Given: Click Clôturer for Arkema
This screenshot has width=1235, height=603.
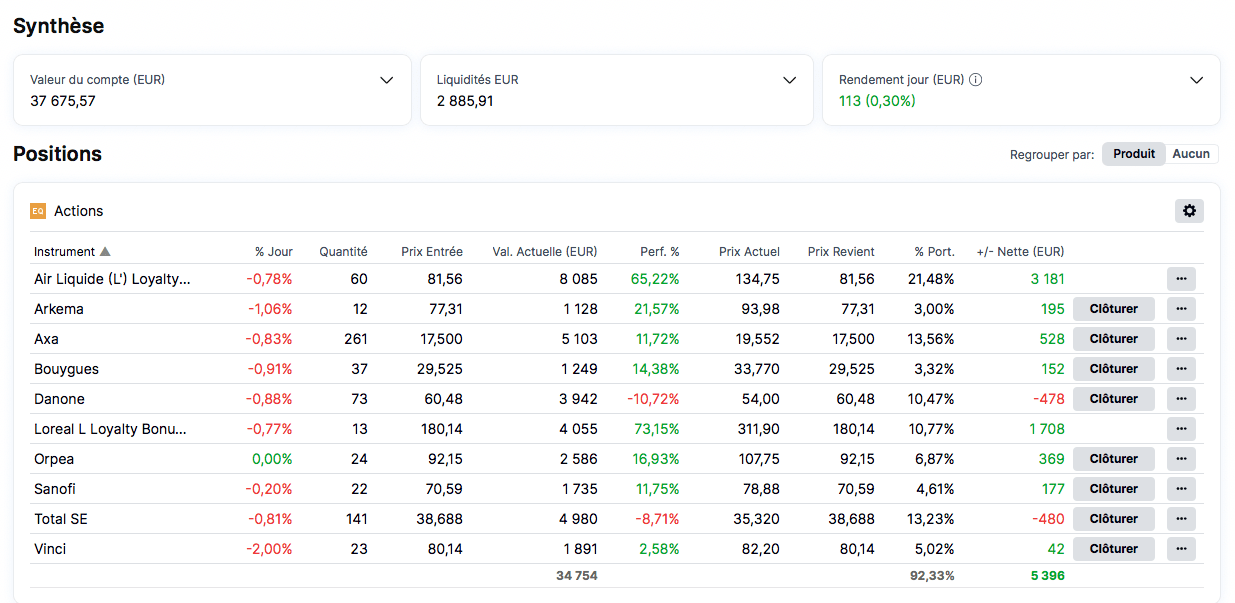Looking at the screenshot, I should (x=1114, y=309).
